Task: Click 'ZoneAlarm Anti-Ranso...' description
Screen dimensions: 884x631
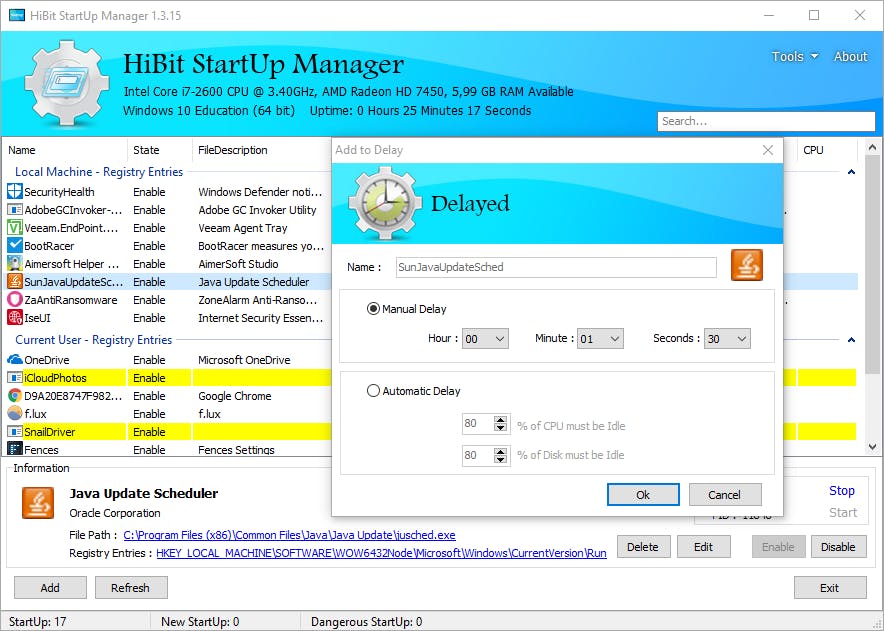Action: (258, 300)
